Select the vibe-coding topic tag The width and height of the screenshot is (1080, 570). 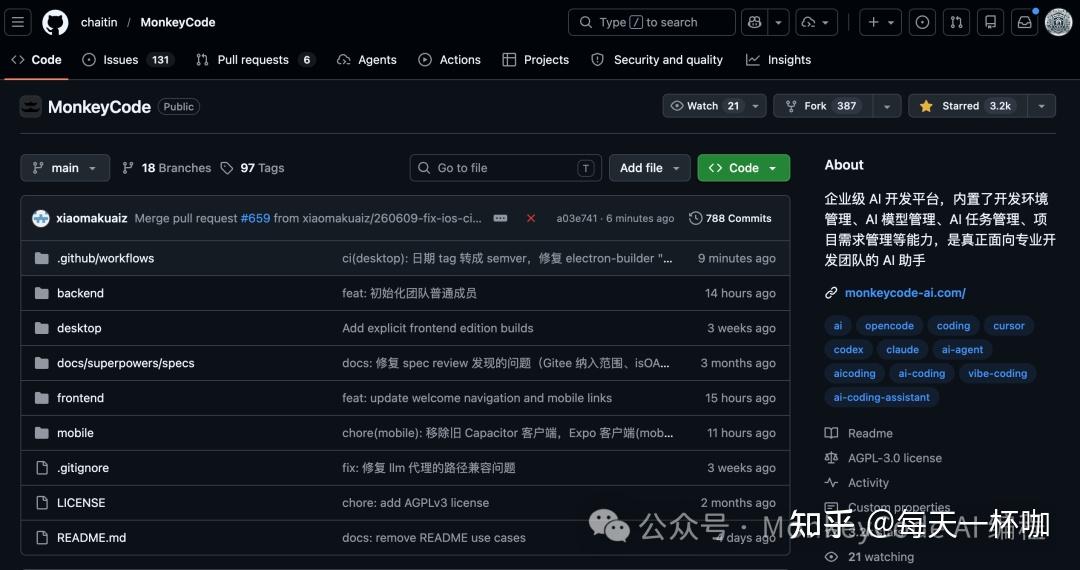[x=997, y=374]
